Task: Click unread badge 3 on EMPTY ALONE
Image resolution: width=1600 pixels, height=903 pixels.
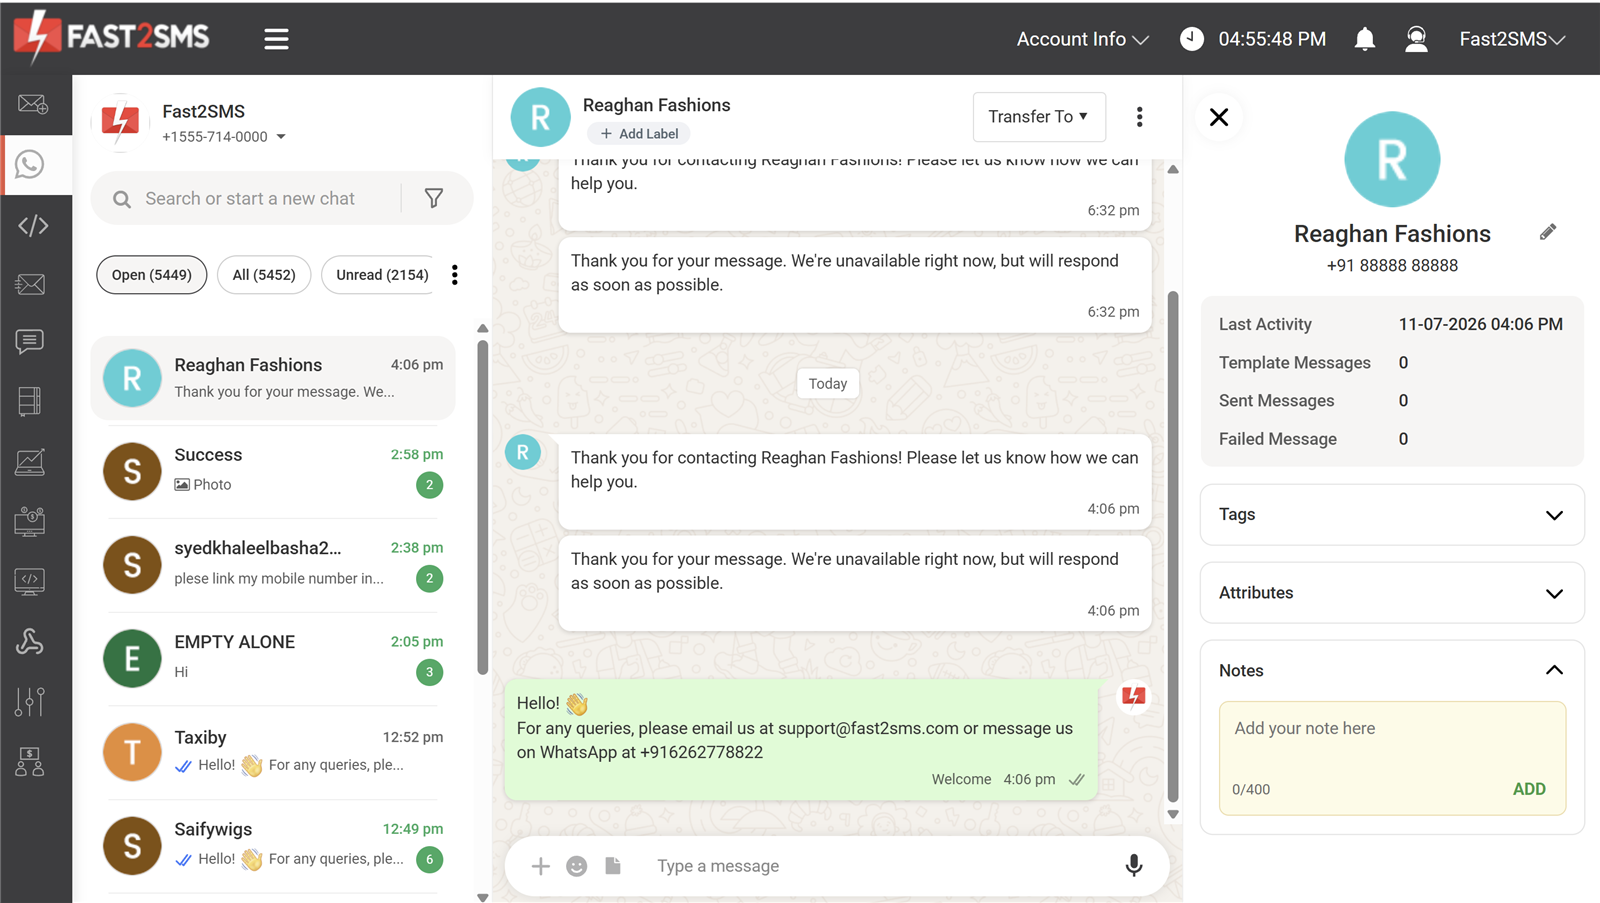Action: pos(430,672)
